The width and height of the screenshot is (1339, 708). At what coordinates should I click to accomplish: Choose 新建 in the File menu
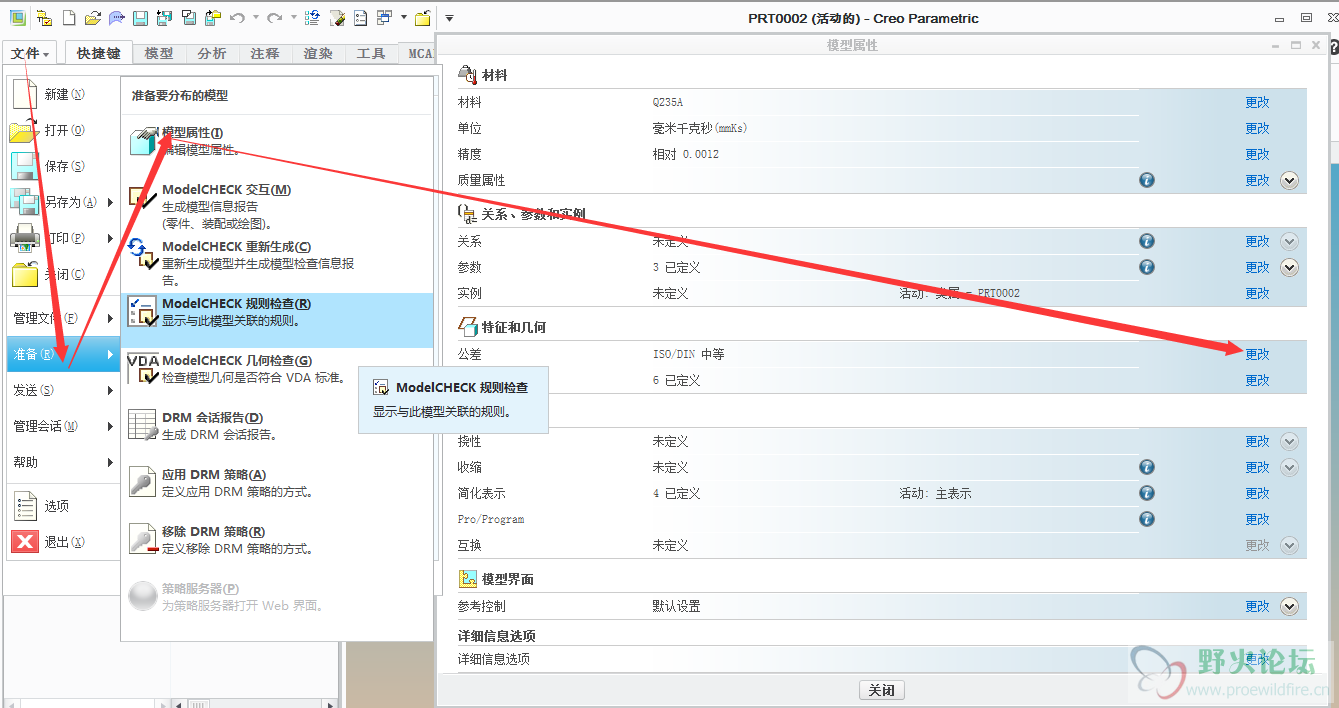(63, 94)
